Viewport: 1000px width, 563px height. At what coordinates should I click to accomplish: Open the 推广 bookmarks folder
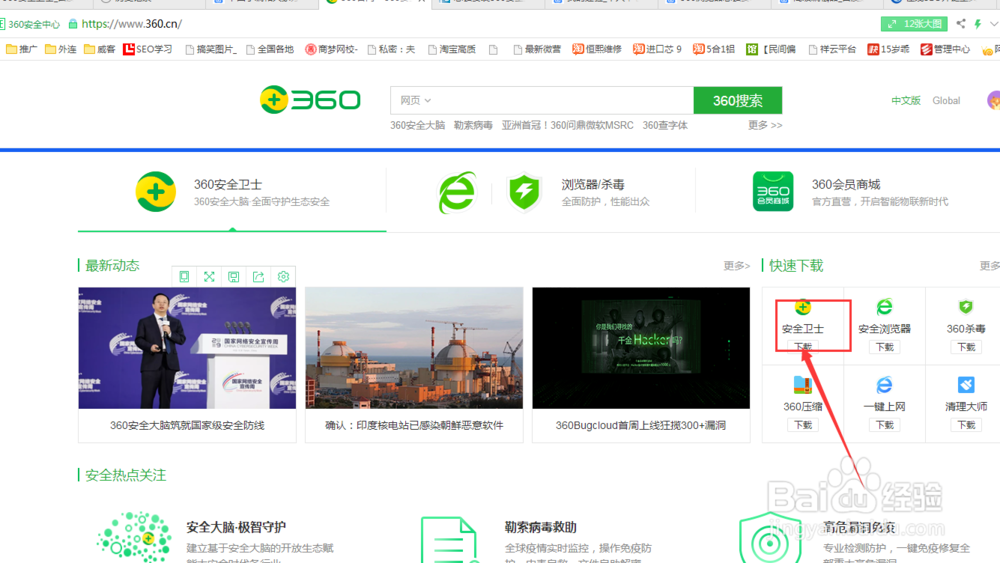coord(22,49)
